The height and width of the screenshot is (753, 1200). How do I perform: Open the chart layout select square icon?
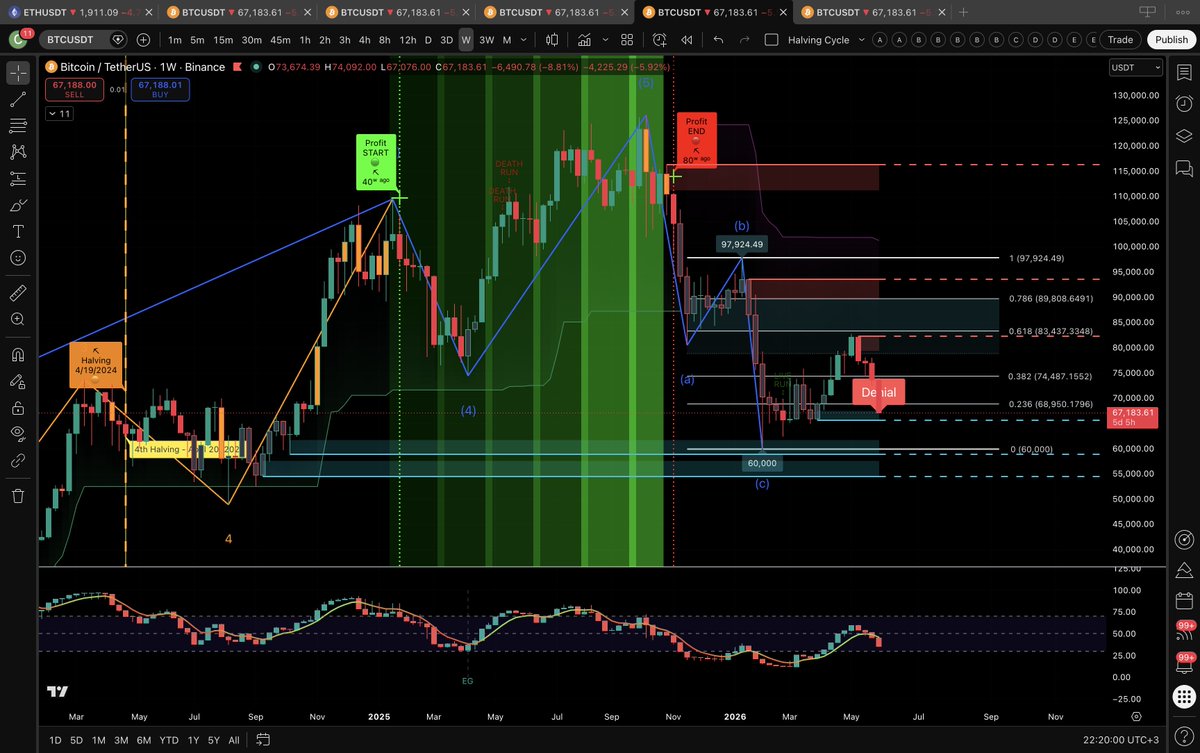point(771,40)
